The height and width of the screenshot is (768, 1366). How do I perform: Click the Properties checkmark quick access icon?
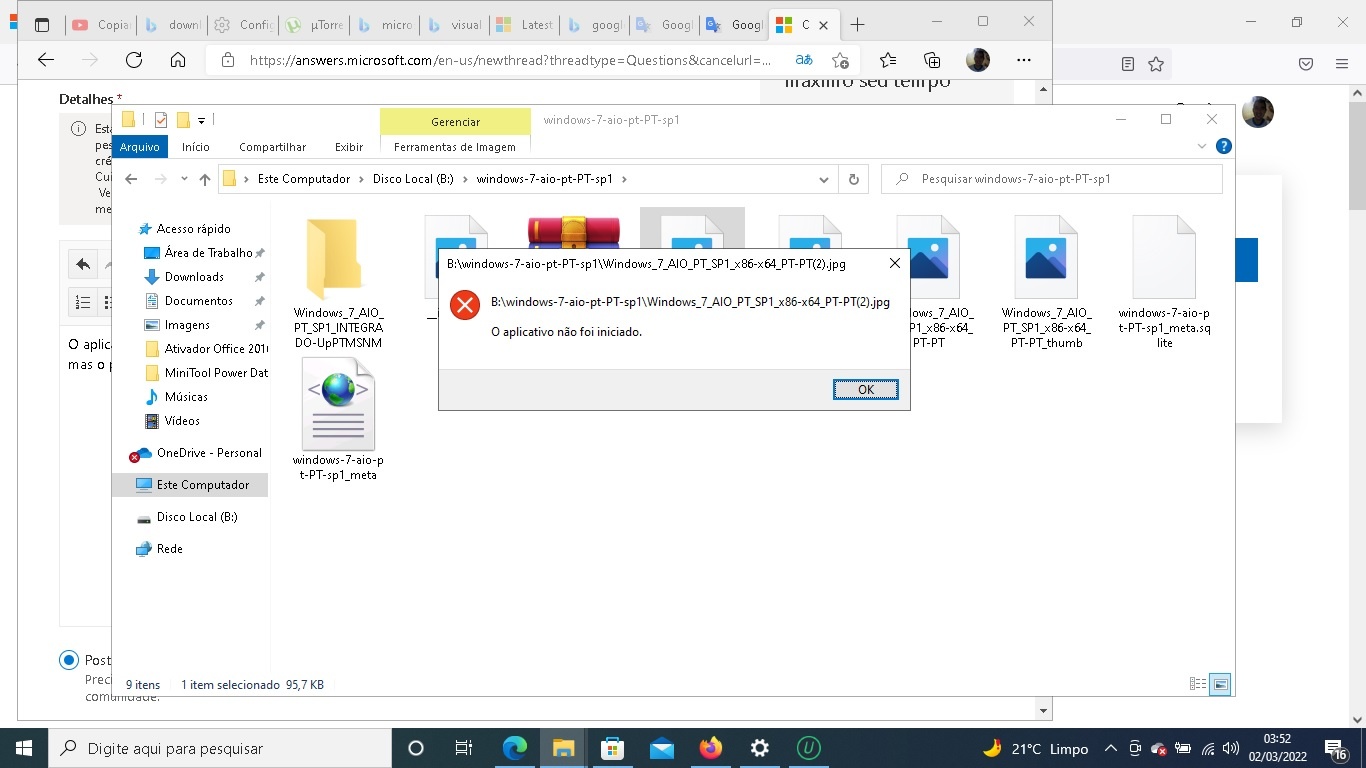click(x=160, y=120)
